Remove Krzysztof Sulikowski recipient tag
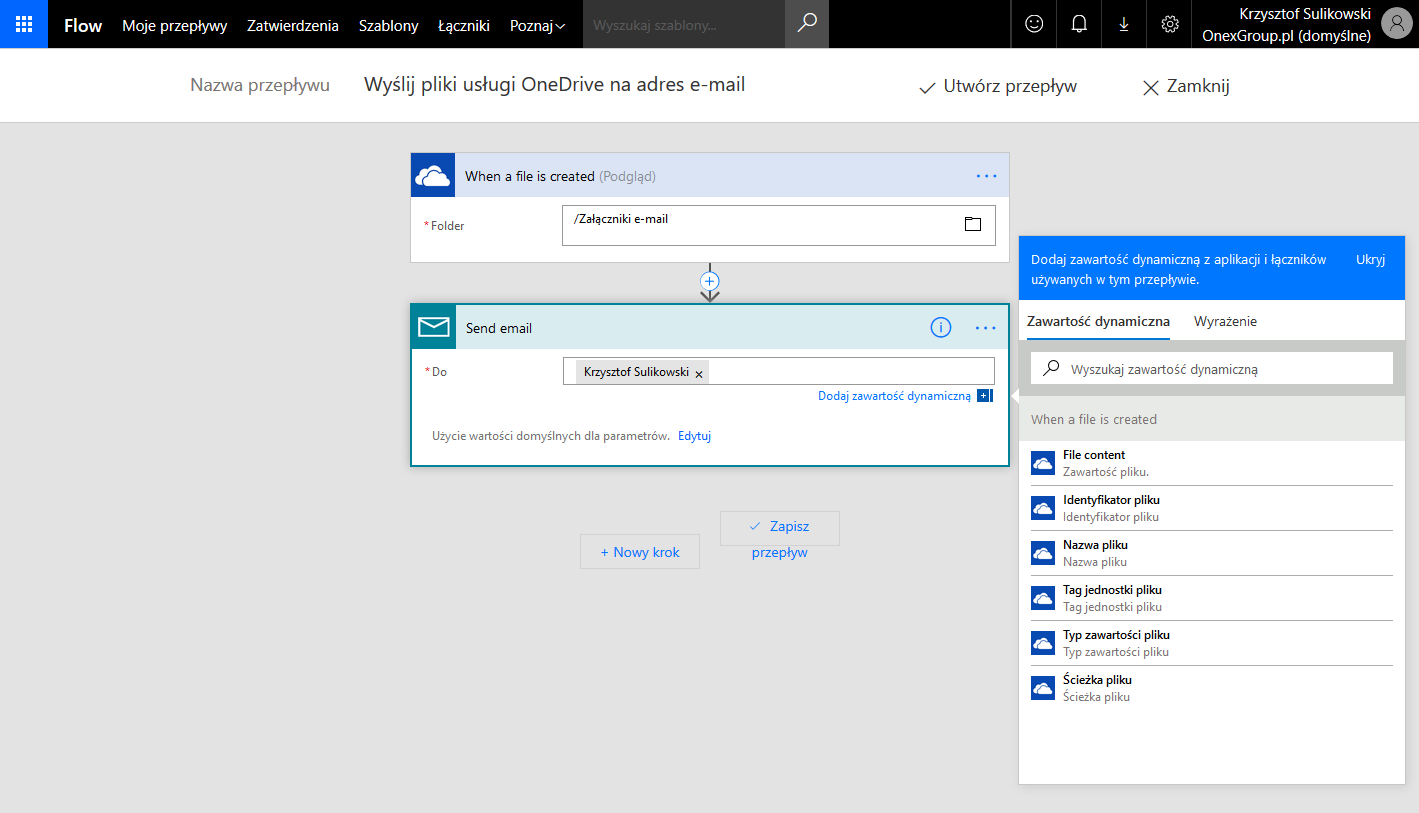 [699, 373]
